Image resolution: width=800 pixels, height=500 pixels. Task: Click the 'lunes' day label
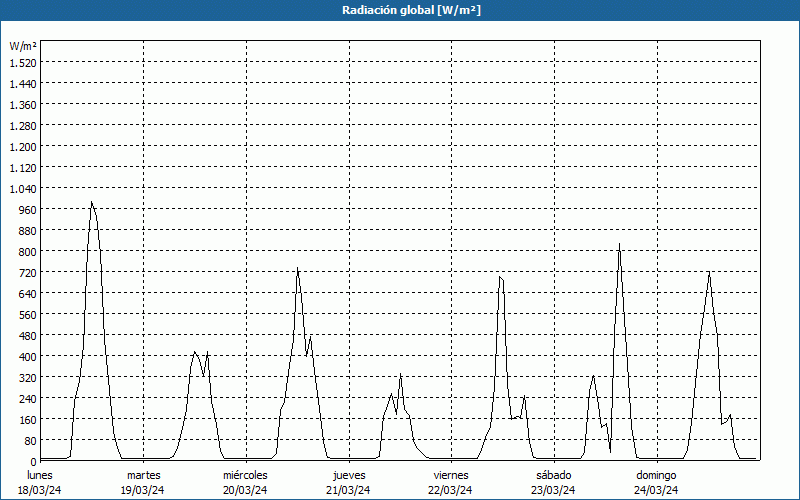(x=40, y=475)
